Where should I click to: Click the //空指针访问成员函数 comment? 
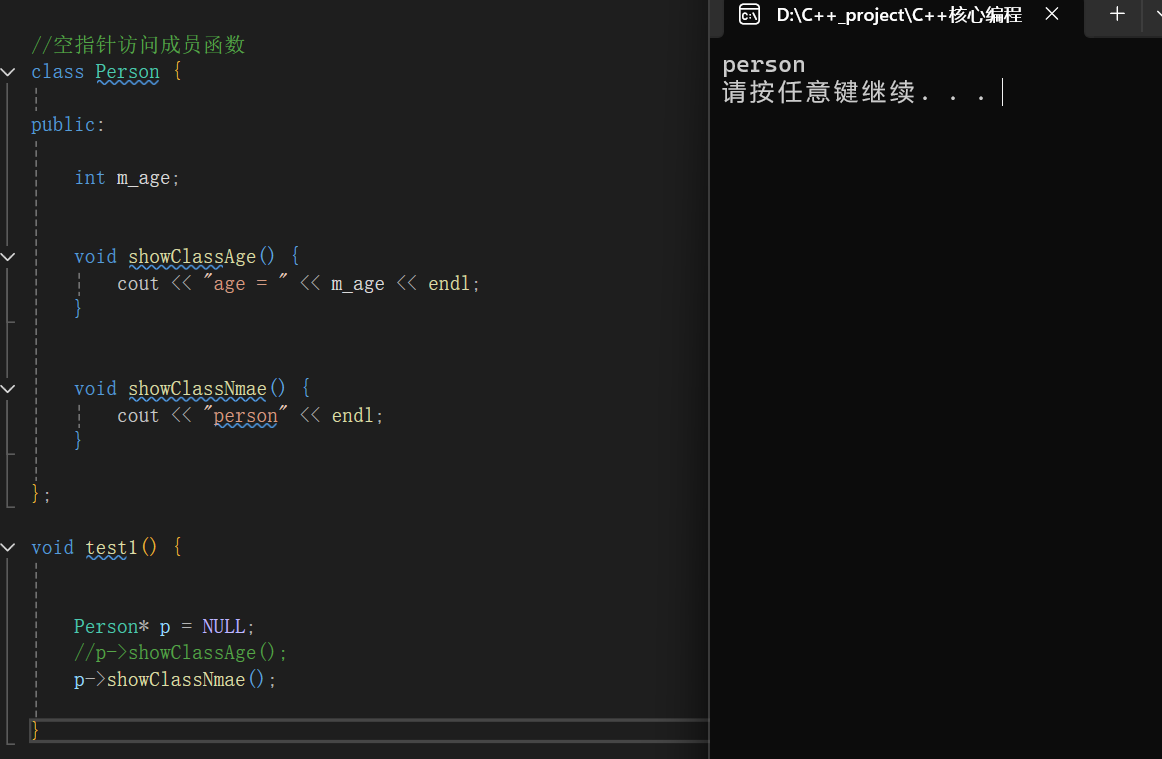(x=138, y=44)
